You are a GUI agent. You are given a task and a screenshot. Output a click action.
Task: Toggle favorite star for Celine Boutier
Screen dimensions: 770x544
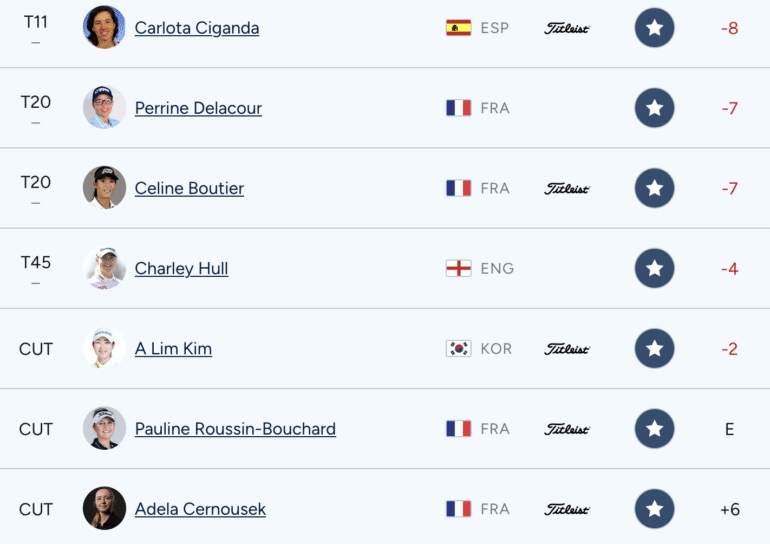click(654, 188)
